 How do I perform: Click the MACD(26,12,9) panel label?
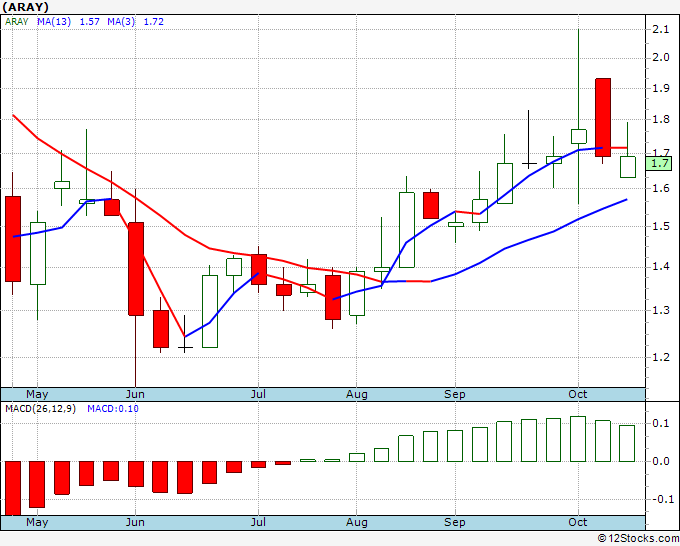(x=40, y=409)
